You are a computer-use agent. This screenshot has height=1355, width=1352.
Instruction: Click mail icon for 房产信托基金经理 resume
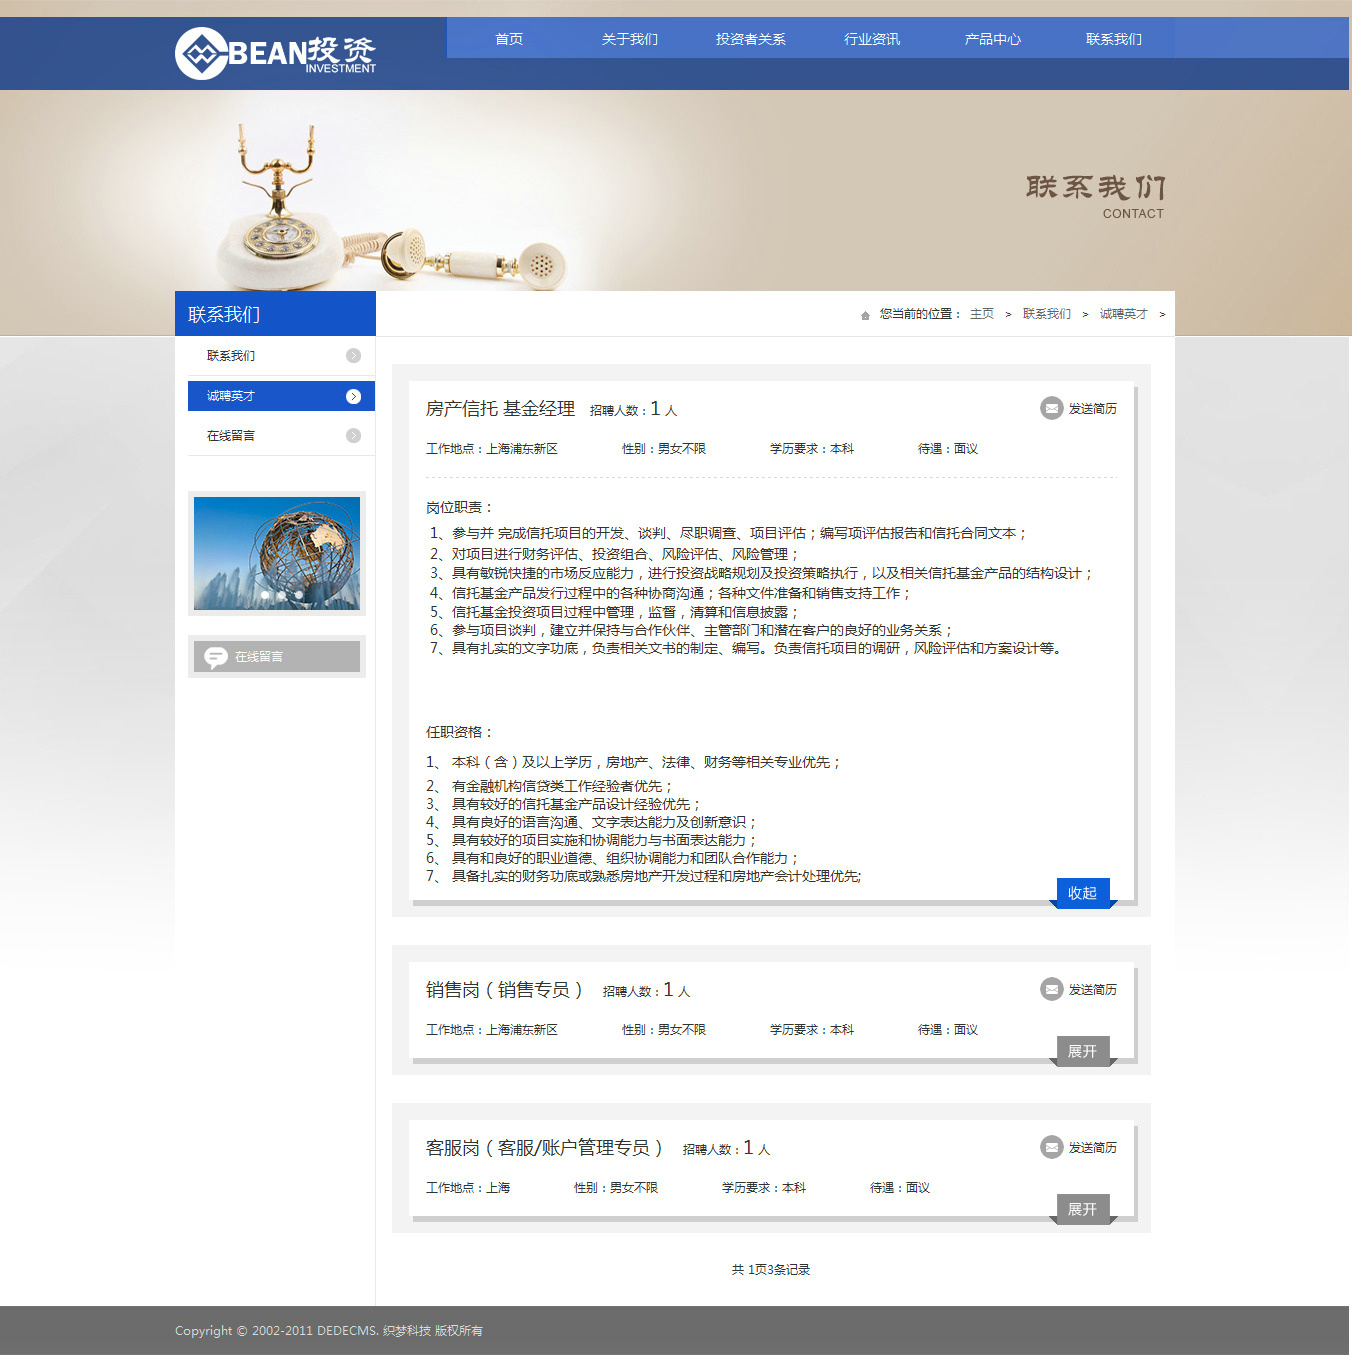(1051, 408)
